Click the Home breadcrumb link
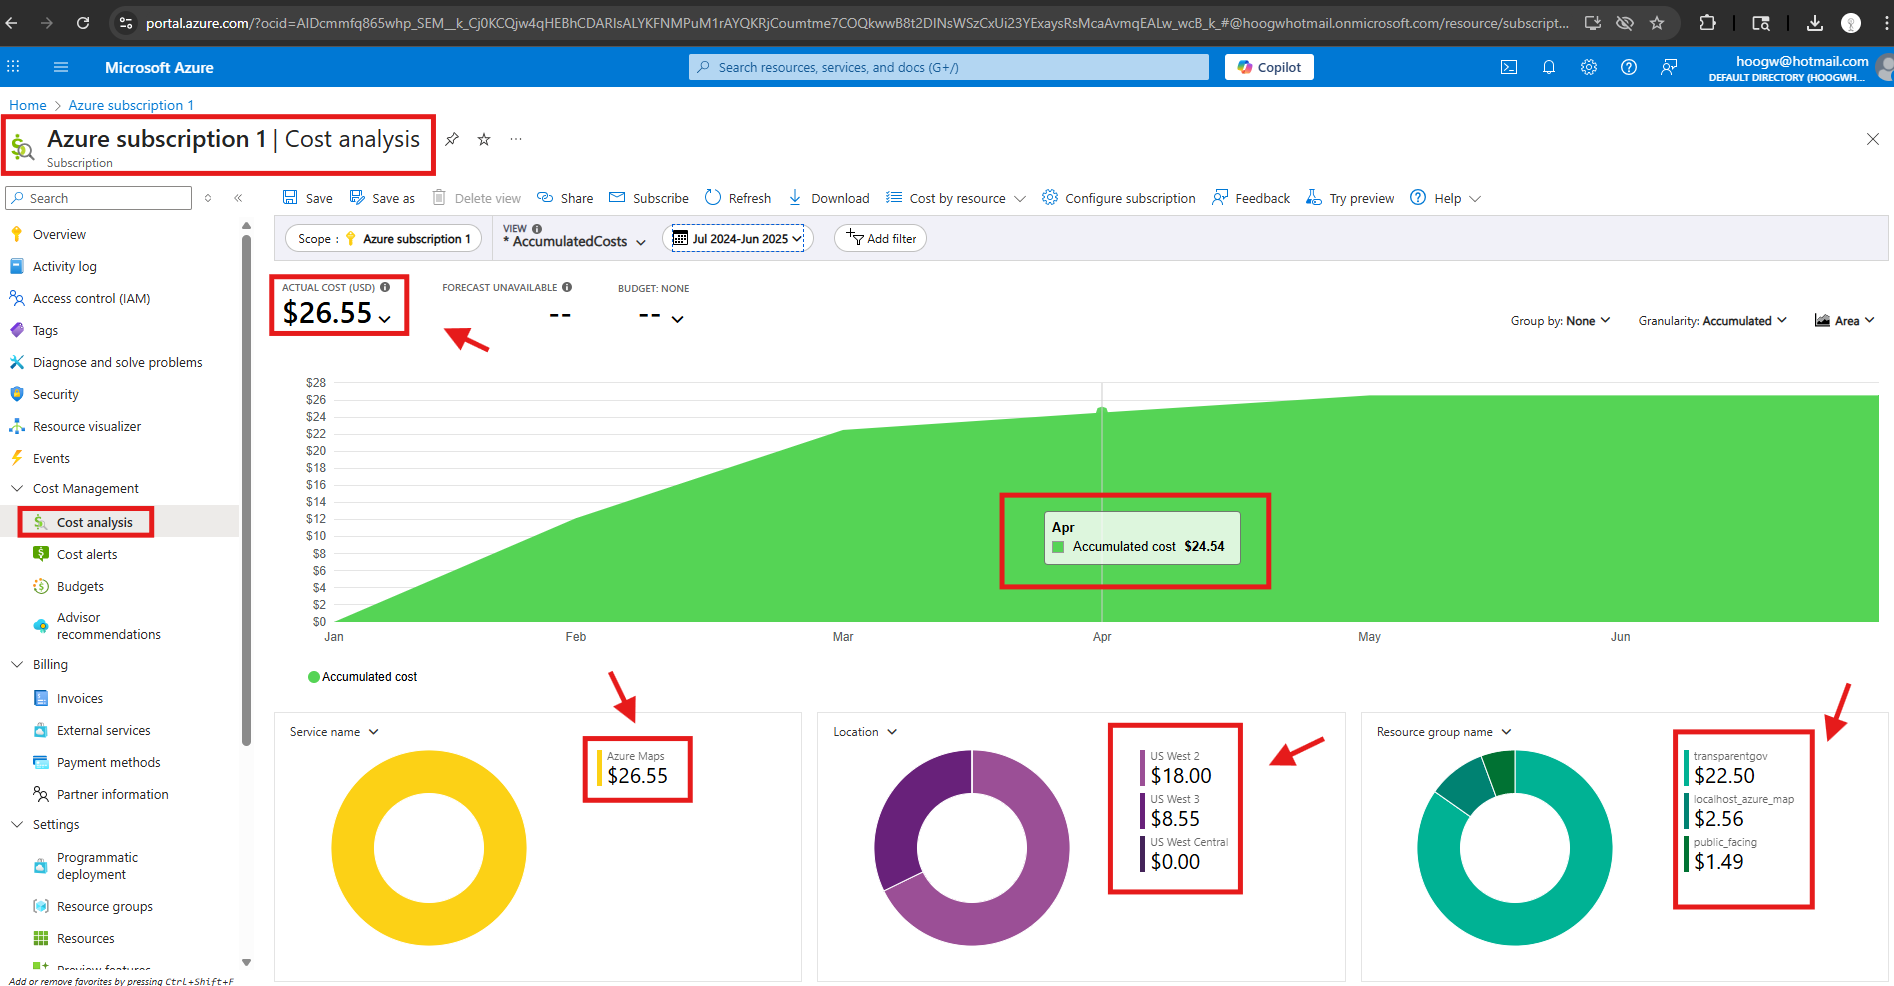The width and height of the screenshot is (1894, 986). click(x=28, y=105)
